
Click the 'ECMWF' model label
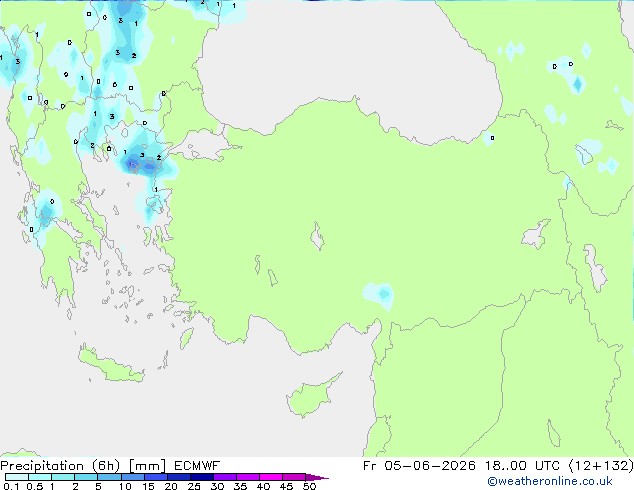click(197, 466)
